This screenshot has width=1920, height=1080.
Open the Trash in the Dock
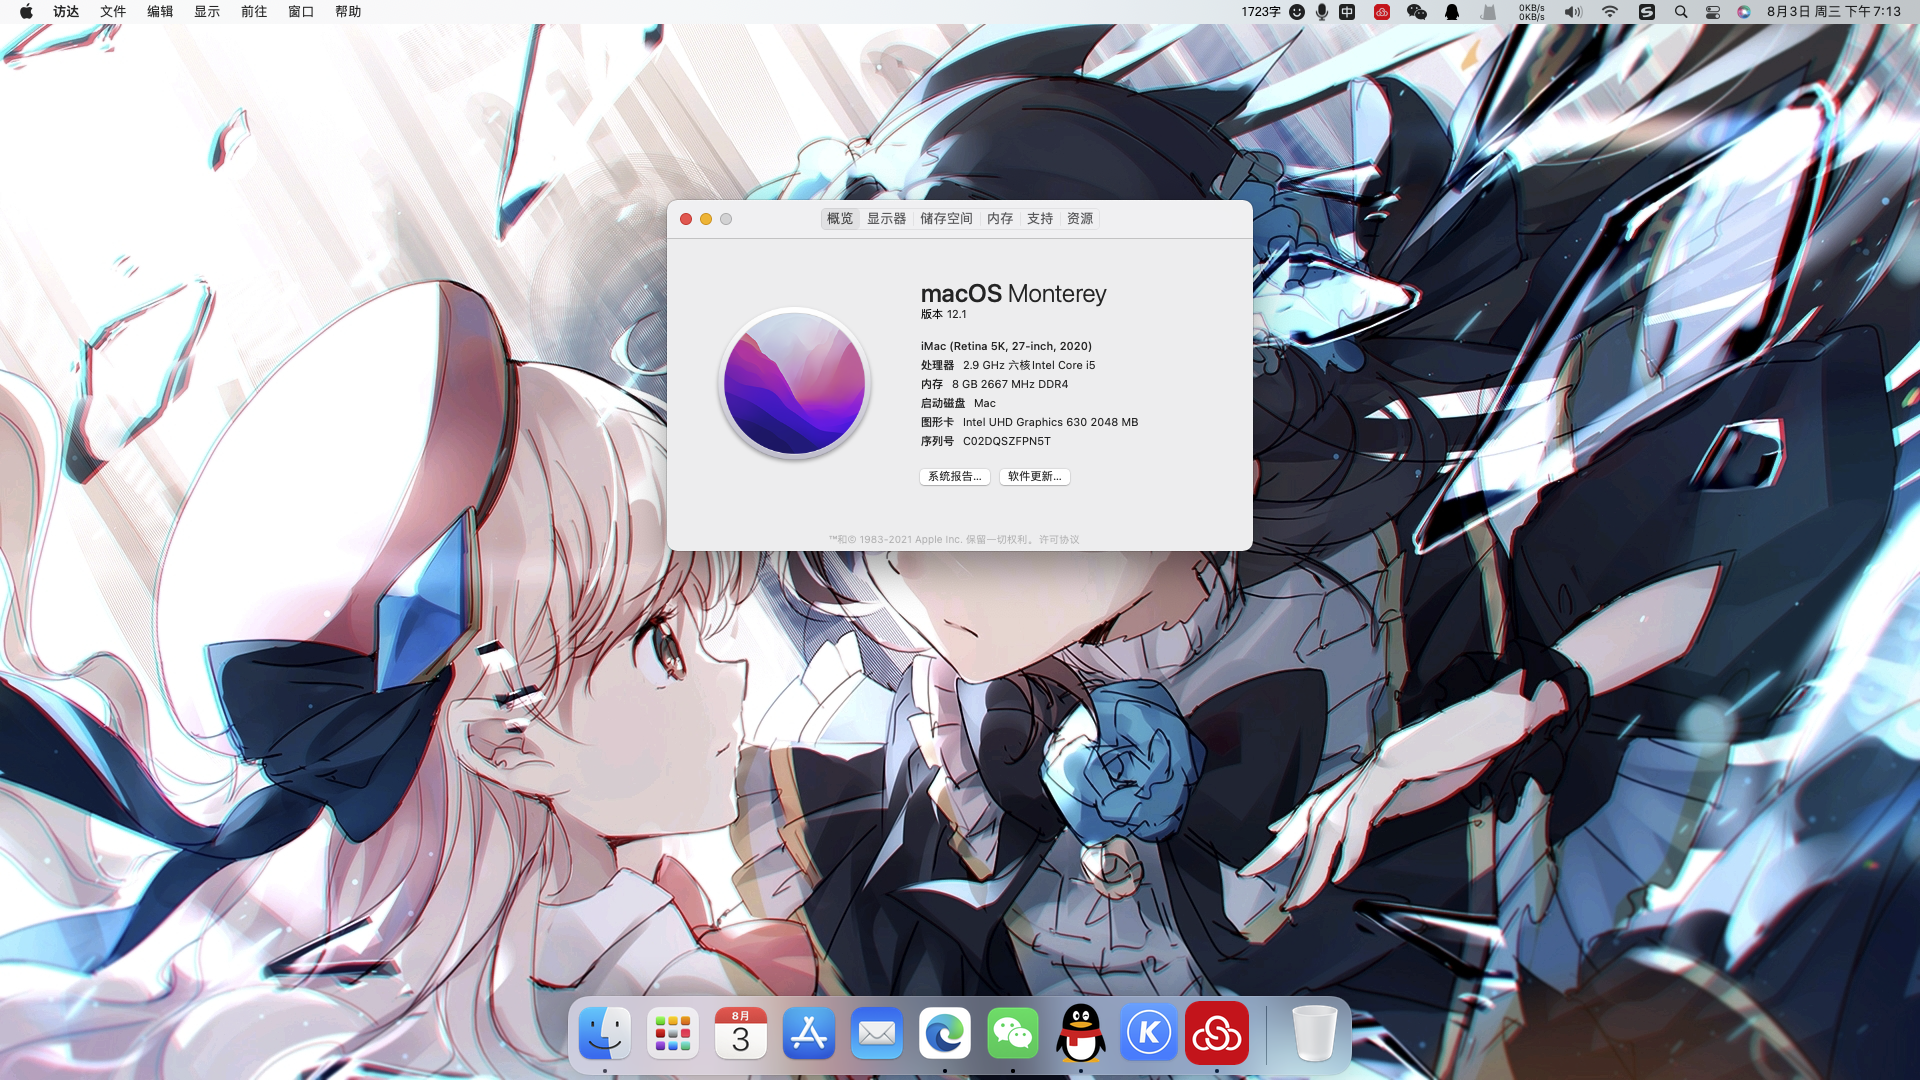point(1313,1033)
